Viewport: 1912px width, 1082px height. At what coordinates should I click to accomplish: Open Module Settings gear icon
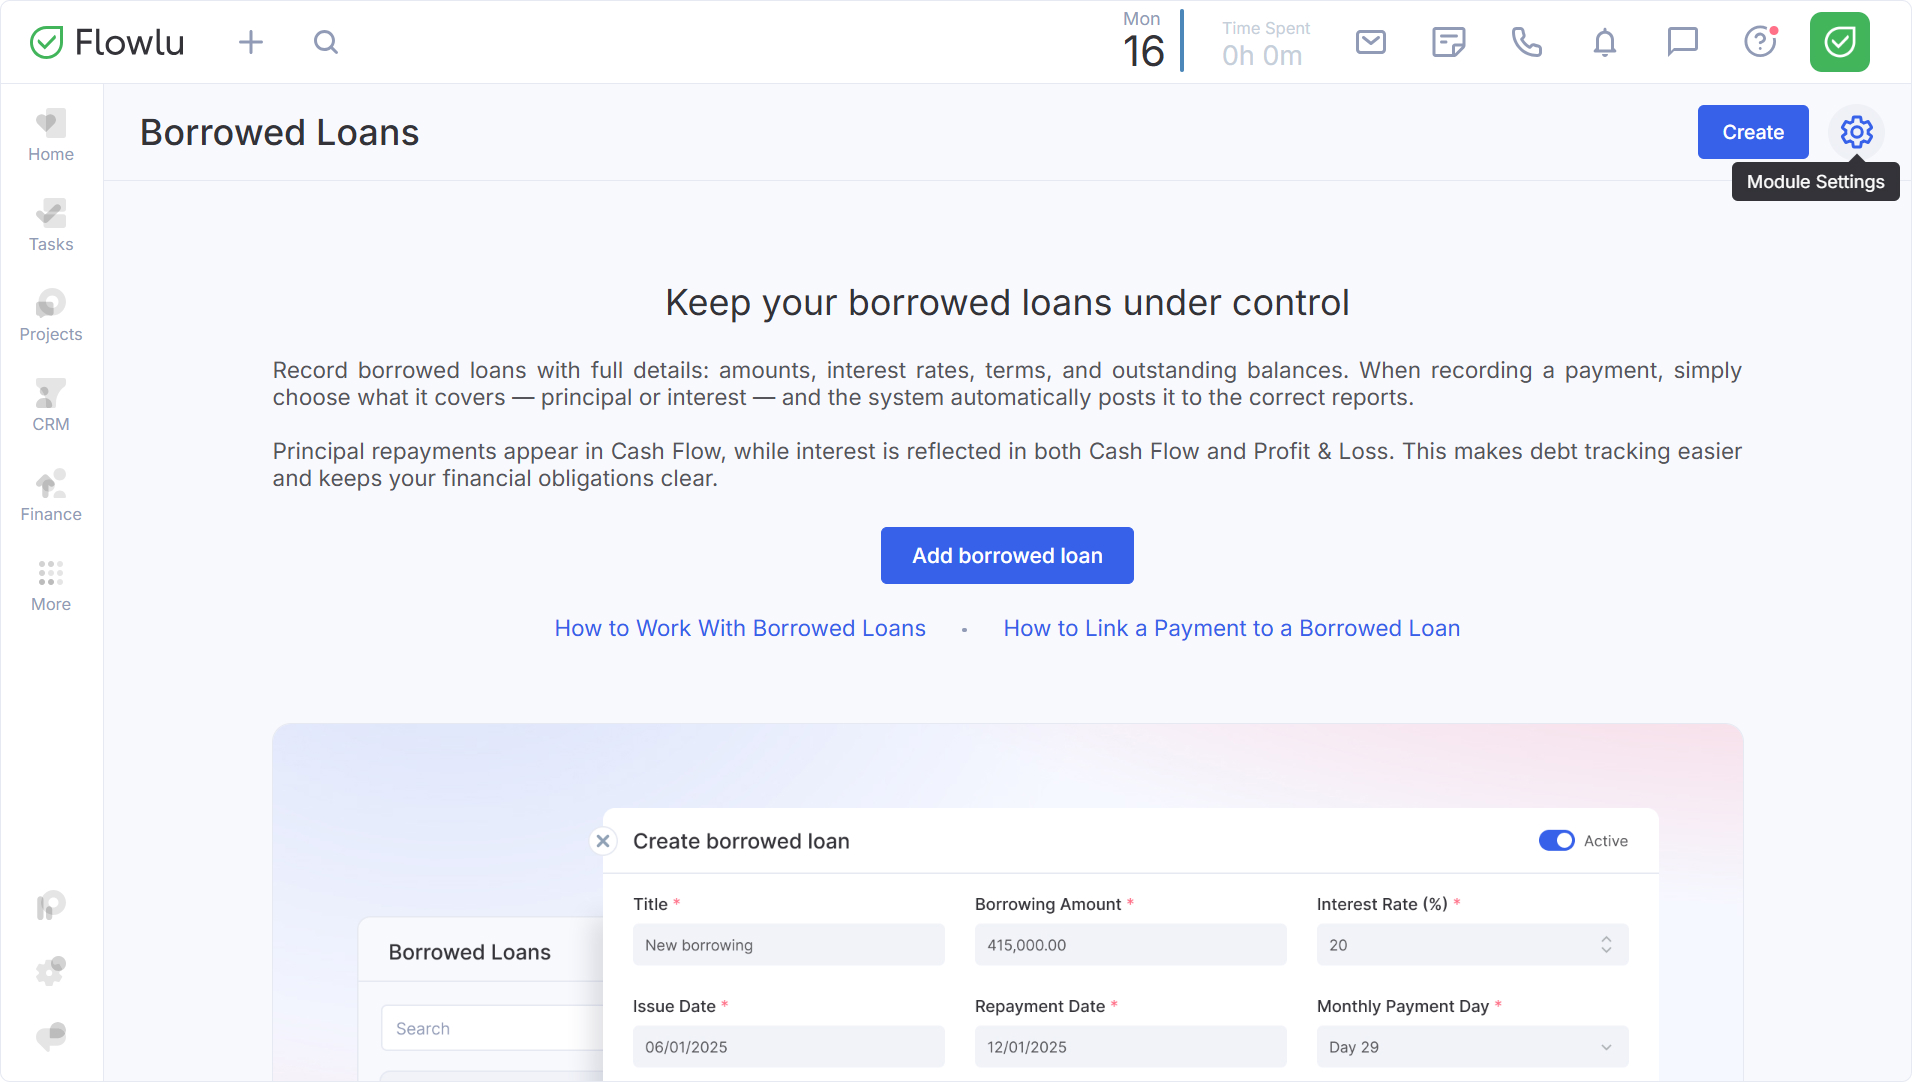tap(1856, 132)
